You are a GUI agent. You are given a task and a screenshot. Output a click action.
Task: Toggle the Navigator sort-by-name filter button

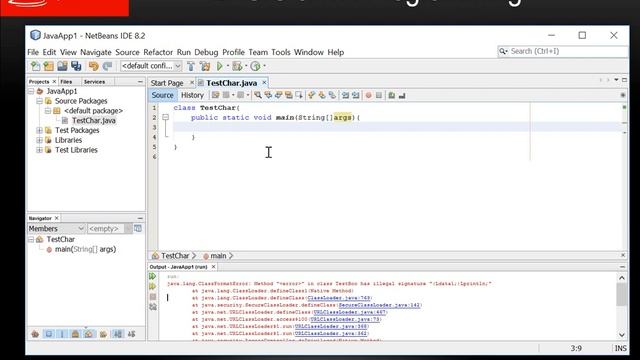118,334
